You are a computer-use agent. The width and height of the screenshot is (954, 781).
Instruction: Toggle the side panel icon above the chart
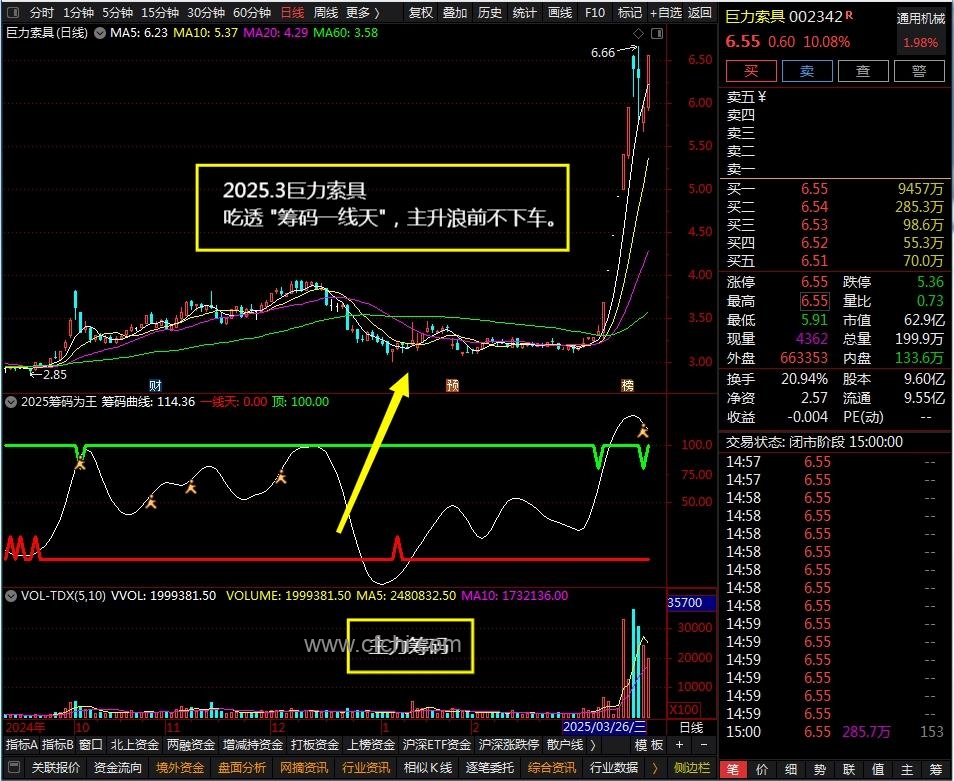point(656,33)
